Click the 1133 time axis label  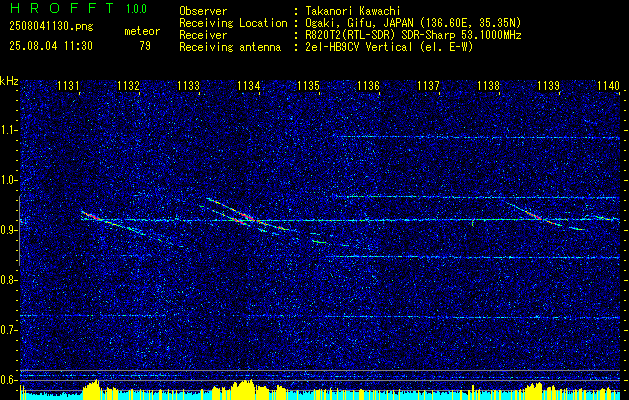pyautogui.click(x=188, y=85)
